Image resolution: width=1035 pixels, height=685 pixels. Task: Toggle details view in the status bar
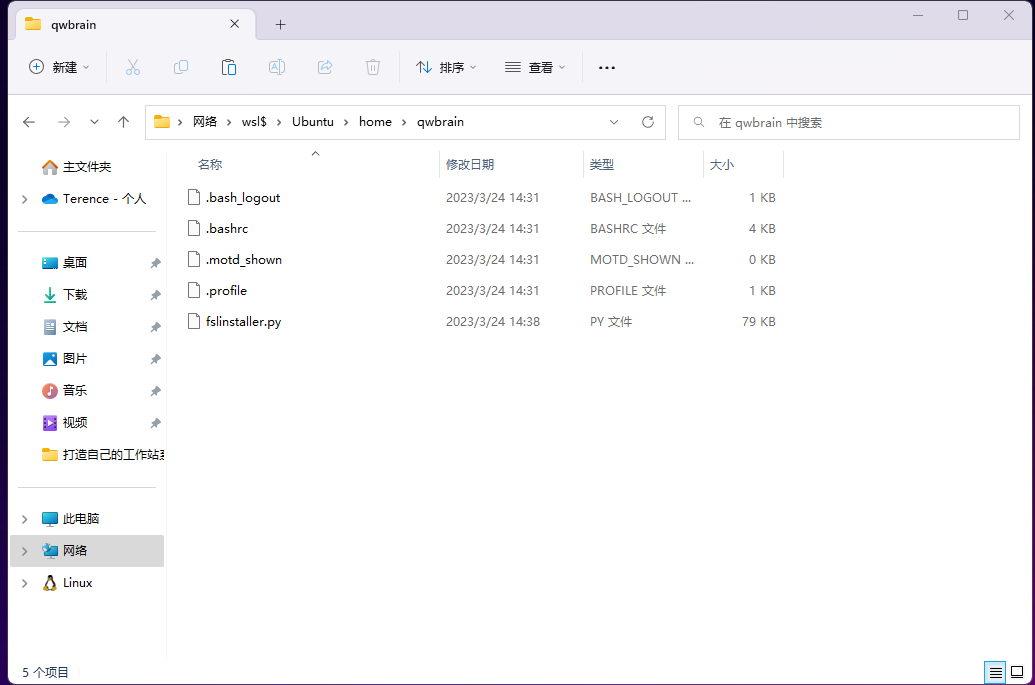995,672
